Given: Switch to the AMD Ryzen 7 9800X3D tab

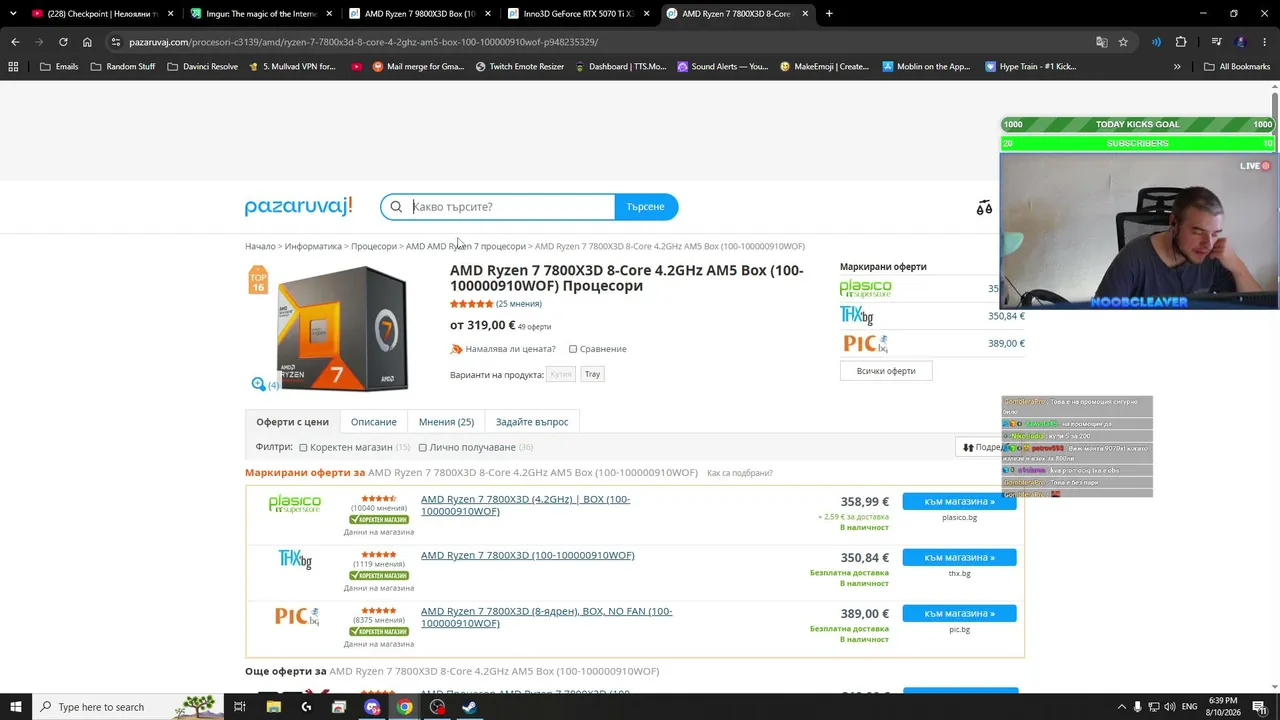Looking at the screenshot, I should click(417, 14).
